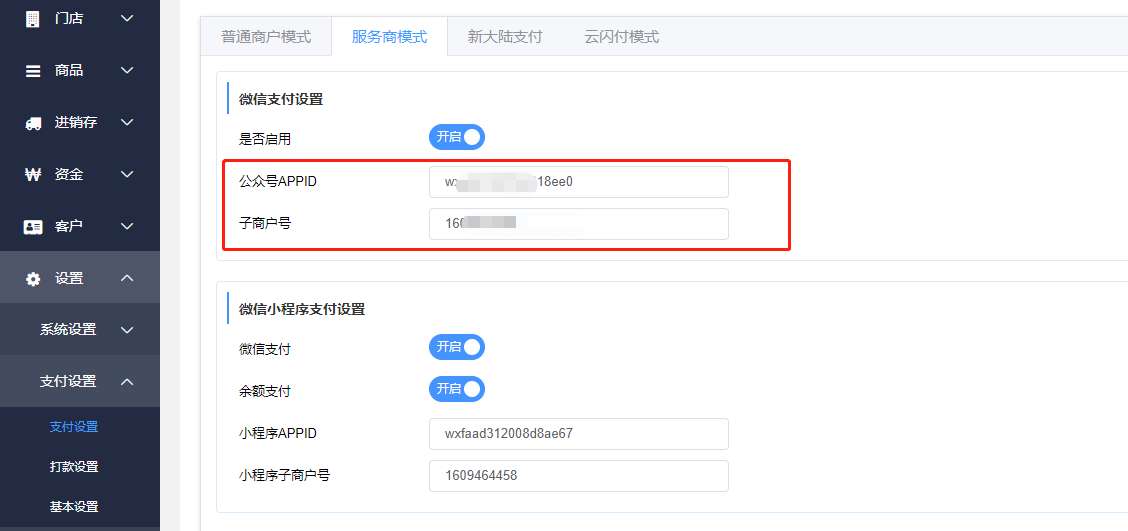Expand the 门店 menu chevron
The height and width of the screenshot is (531, 1128).
coord(127,19)
